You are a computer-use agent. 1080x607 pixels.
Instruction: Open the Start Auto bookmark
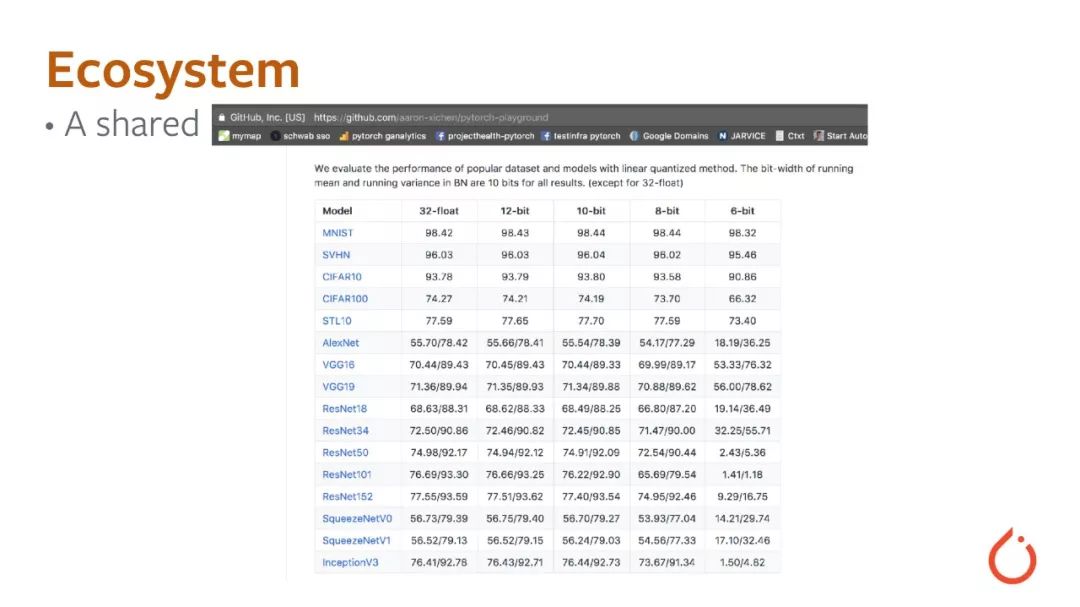click(x=840, y=136)
